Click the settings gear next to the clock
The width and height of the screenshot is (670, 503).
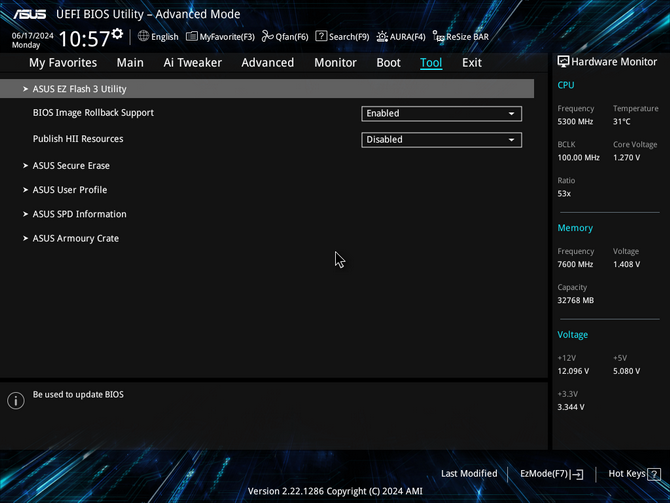(x=117, y=33)
